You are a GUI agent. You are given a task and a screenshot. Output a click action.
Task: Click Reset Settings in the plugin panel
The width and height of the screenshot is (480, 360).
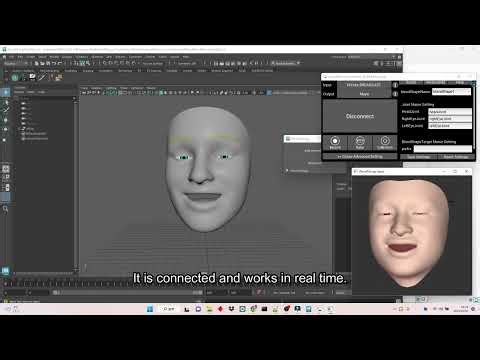(456, 157)
